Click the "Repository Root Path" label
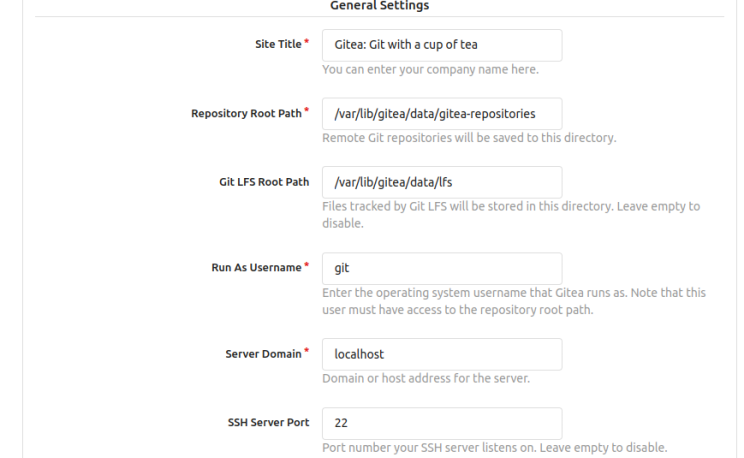The width and height of the screenshot is (744, 458). point(246,114)
